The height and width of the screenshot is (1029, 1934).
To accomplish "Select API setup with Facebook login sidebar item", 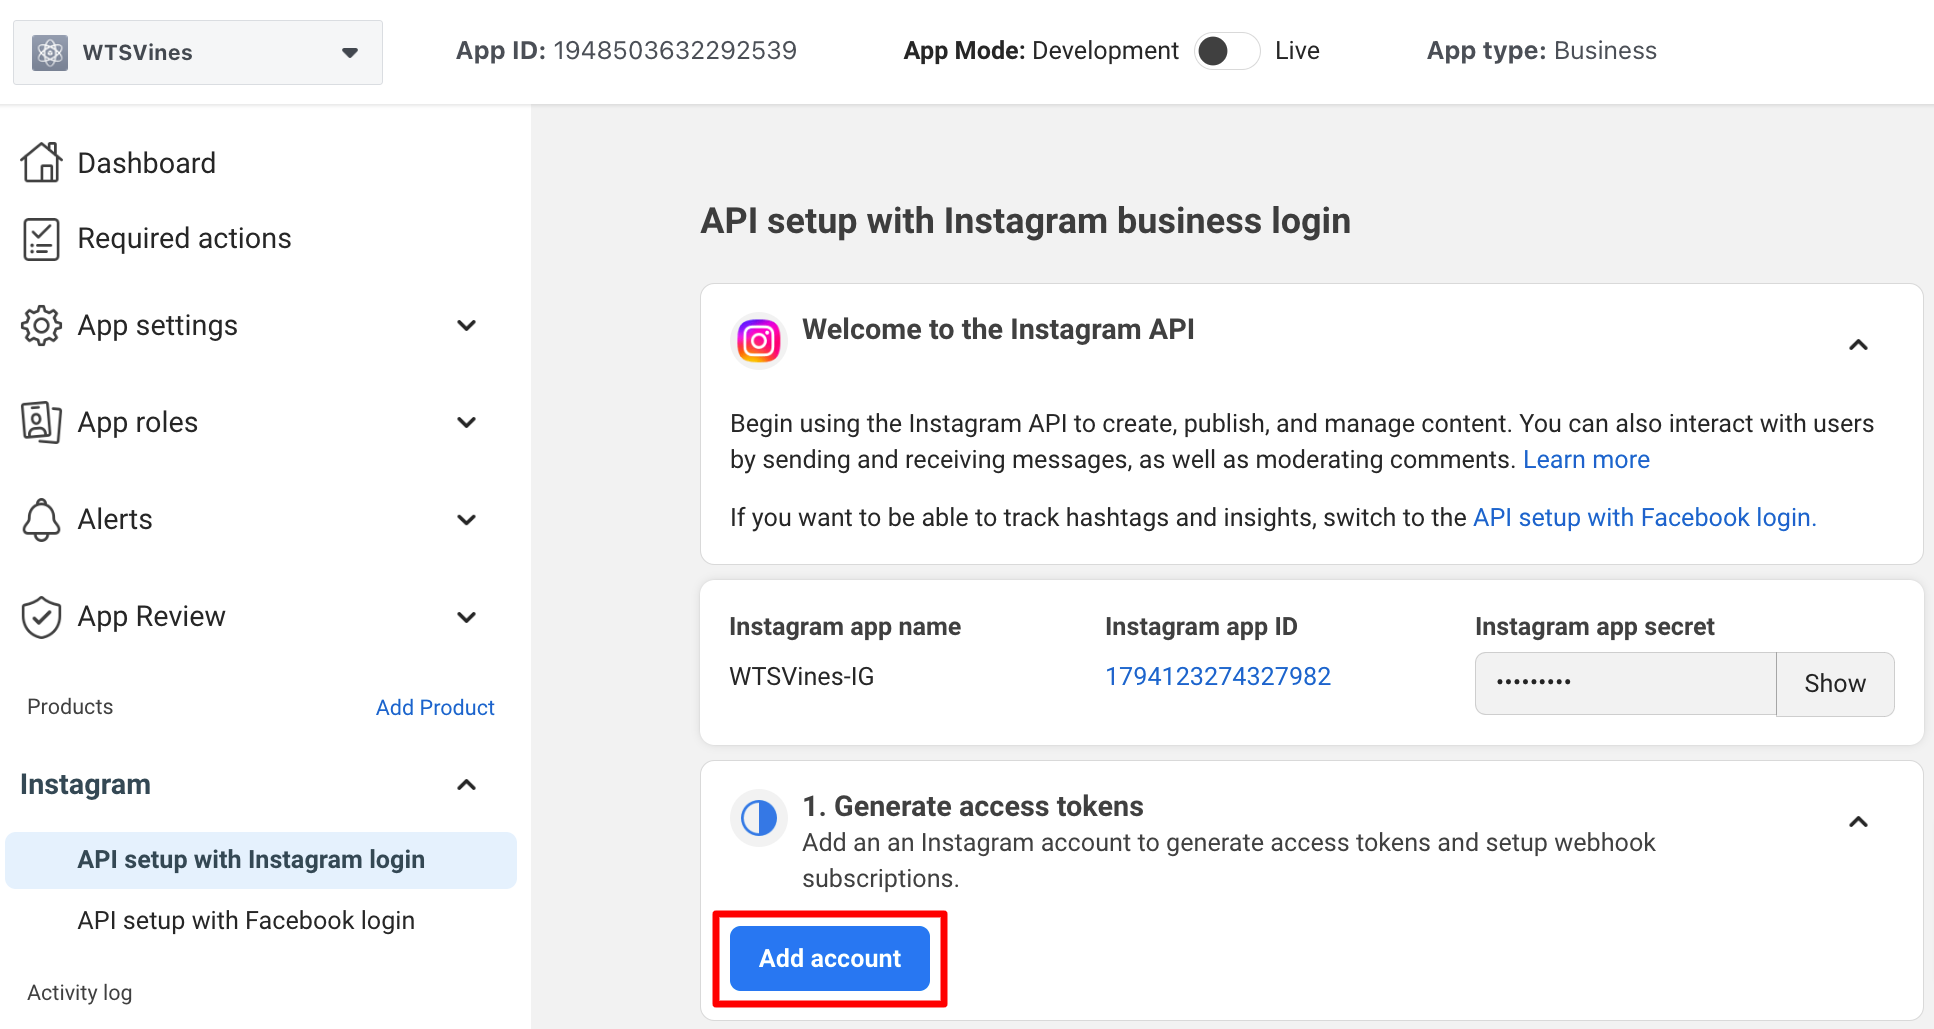I will [x=246, y=920].
